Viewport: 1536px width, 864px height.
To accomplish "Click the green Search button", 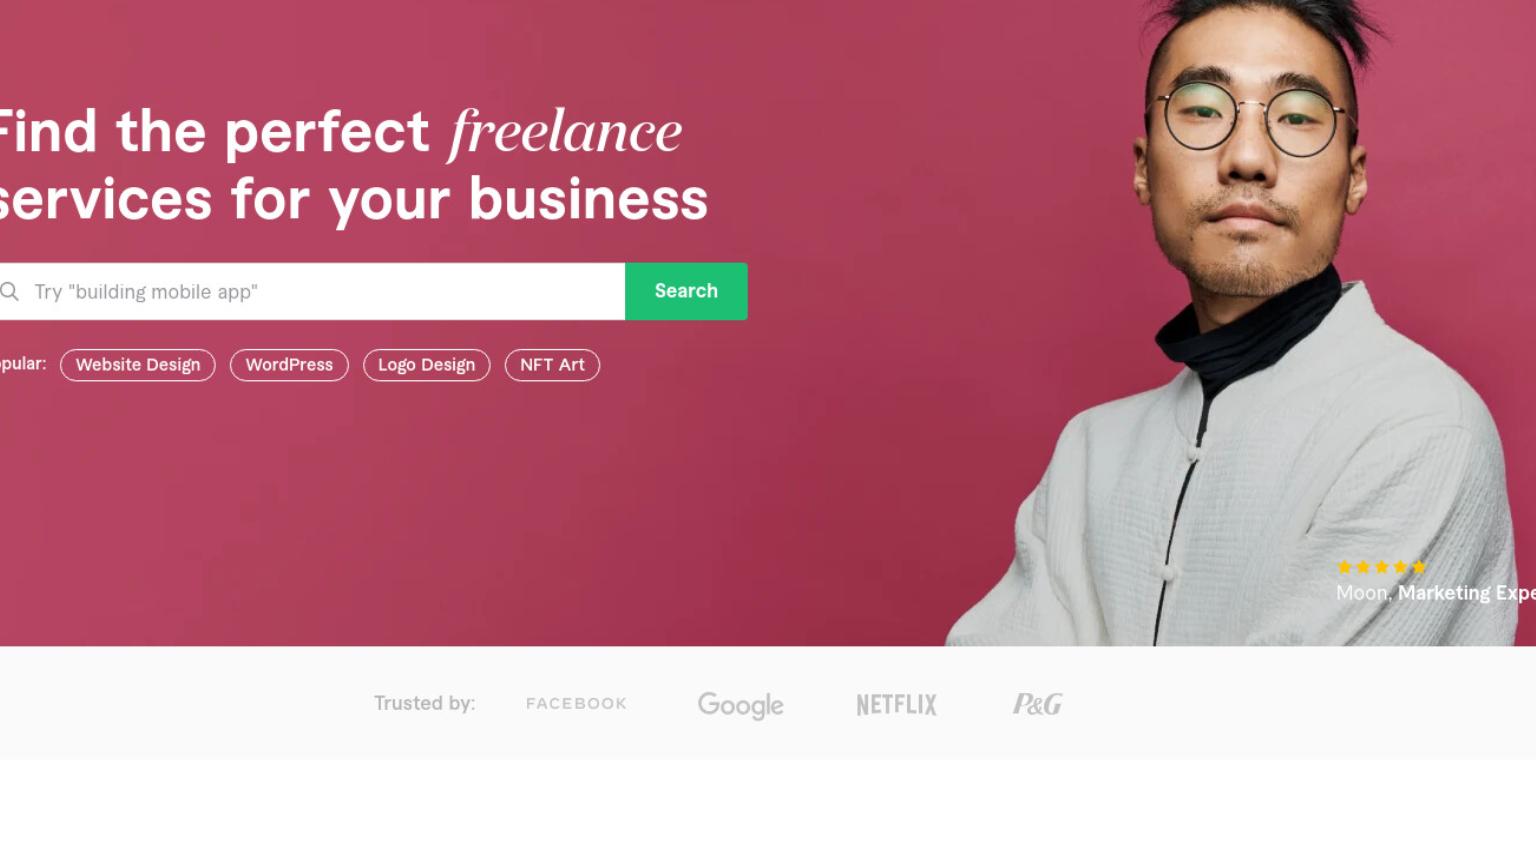I will [686, 291].
